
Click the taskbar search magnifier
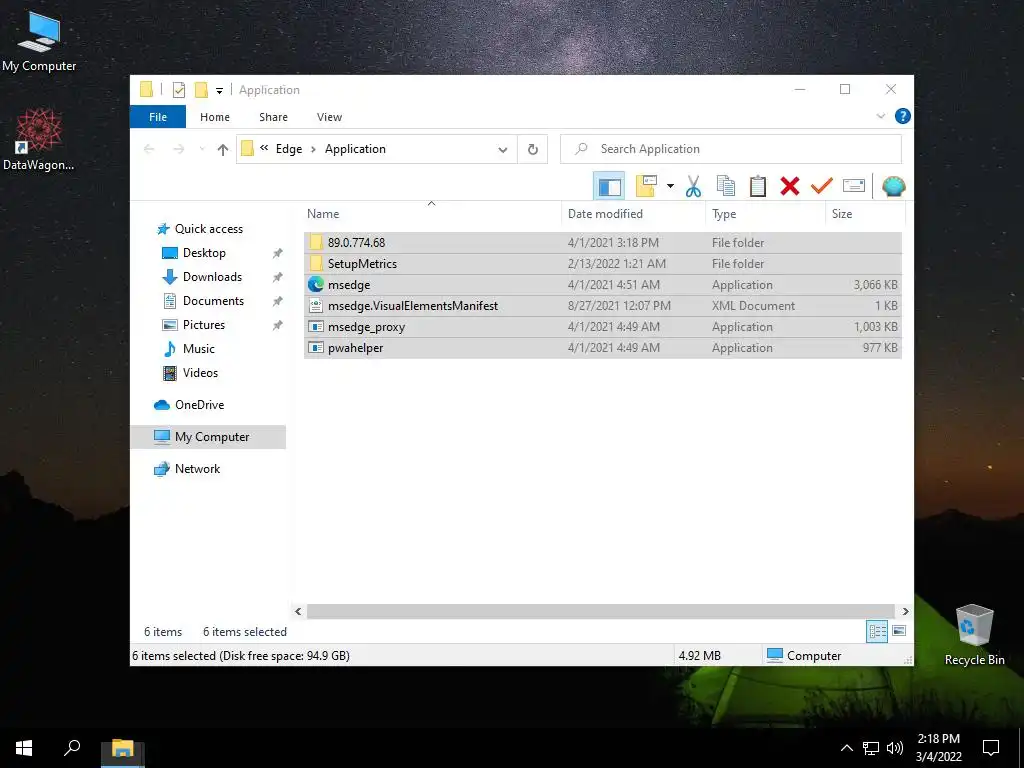(72, 748)
